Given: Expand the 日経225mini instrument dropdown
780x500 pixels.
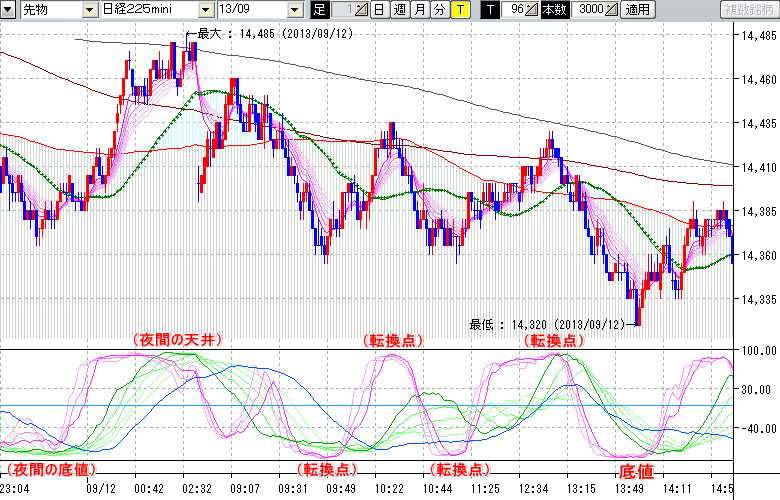Looking at the screenshot, I should (x=206, y=10).
